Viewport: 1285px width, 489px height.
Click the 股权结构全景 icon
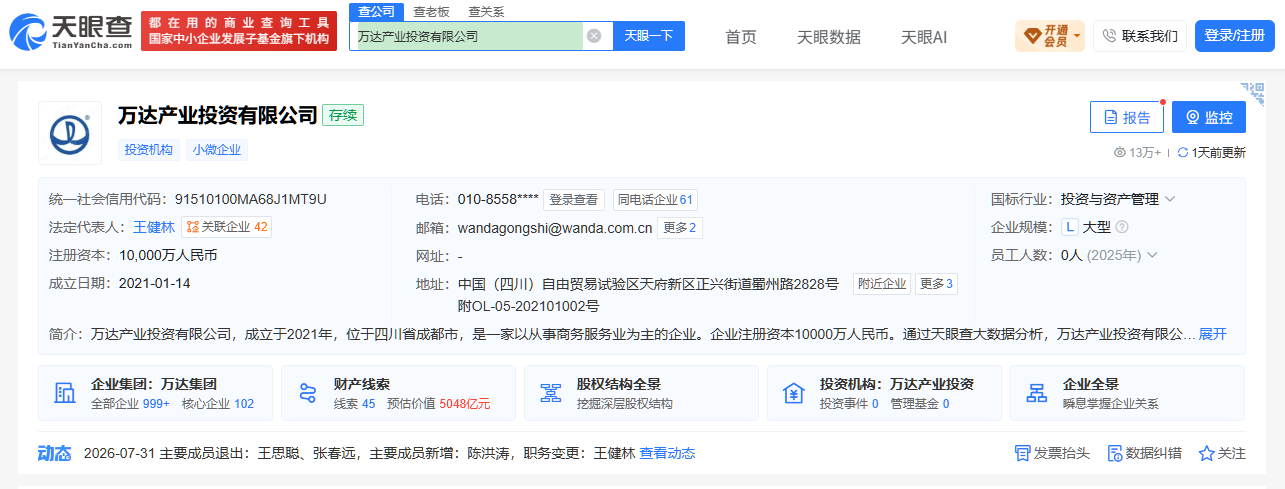pyautogui.click(x=551, y=393)
